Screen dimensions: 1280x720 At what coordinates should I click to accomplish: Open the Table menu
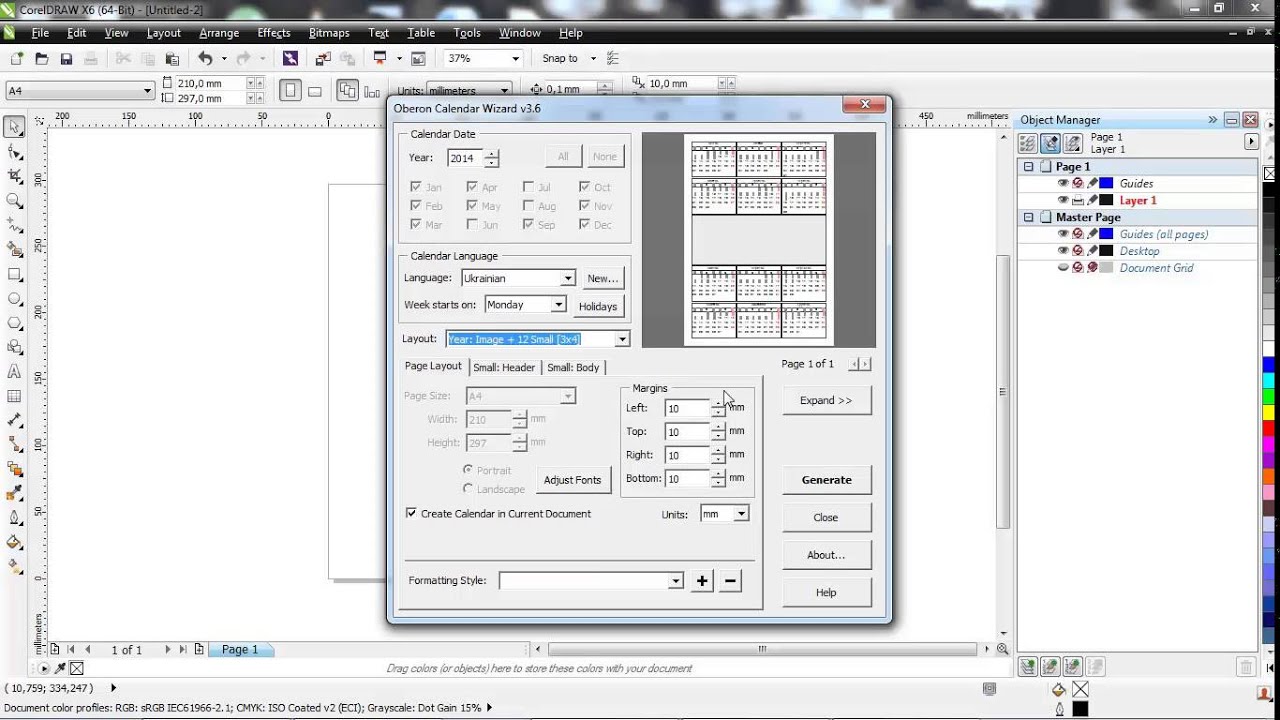pos(421,33)
